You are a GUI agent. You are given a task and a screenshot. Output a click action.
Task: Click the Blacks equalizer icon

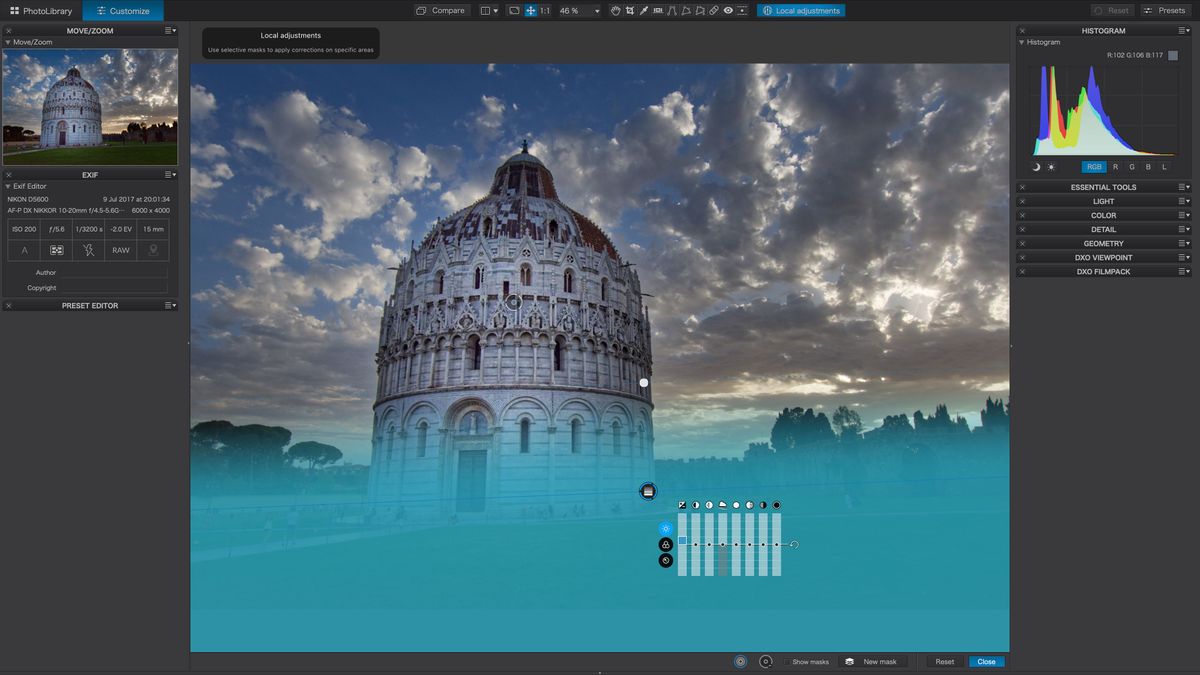pos(777,505)
